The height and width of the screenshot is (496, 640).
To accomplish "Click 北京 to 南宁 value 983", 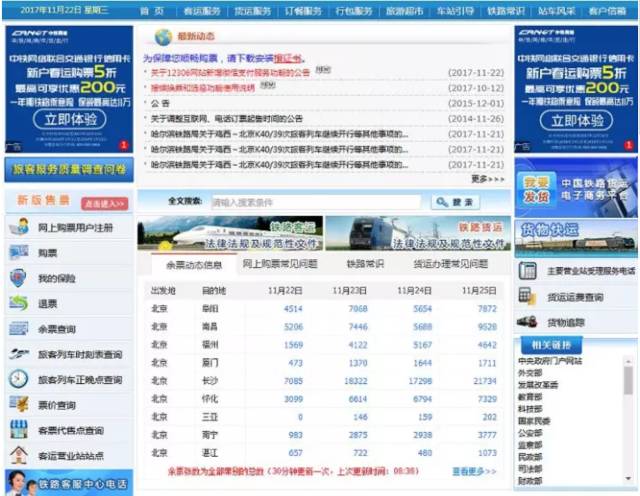I will [x=295, y=435].
